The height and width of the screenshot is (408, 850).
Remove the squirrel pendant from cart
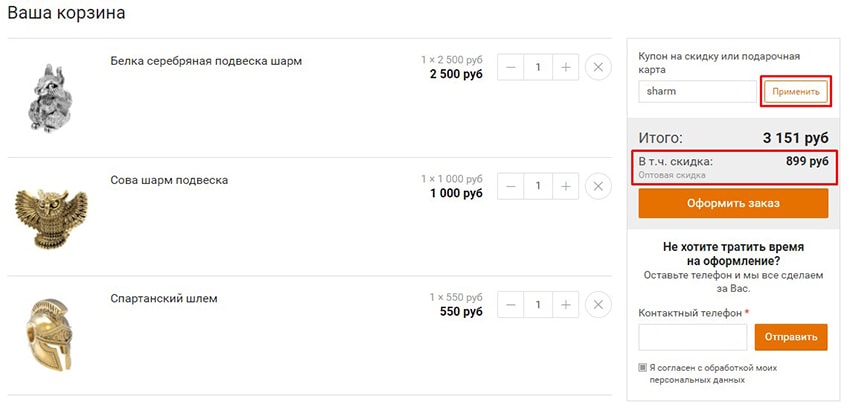click(597, 68)
